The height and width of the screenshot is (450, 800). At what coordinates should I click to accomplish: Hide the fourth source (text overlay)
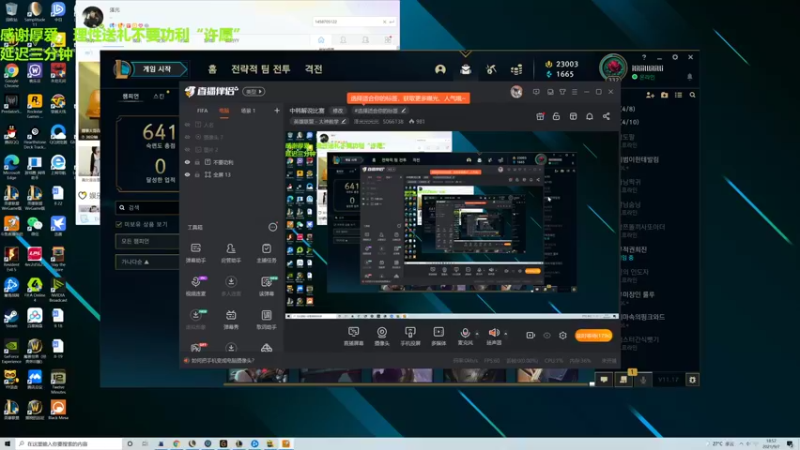point(187,162)
